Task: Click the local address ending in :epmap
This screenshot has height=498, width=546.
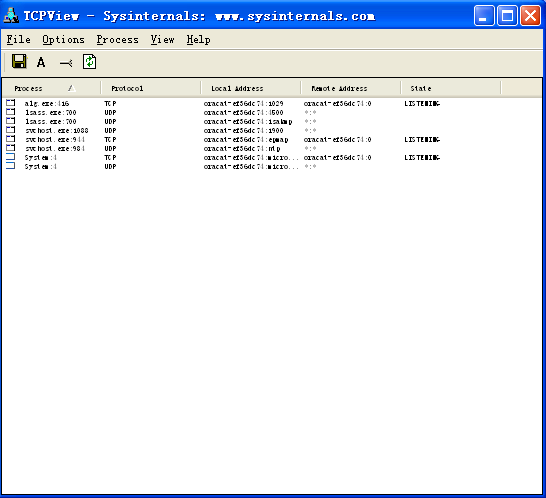Action: (246, 140)
